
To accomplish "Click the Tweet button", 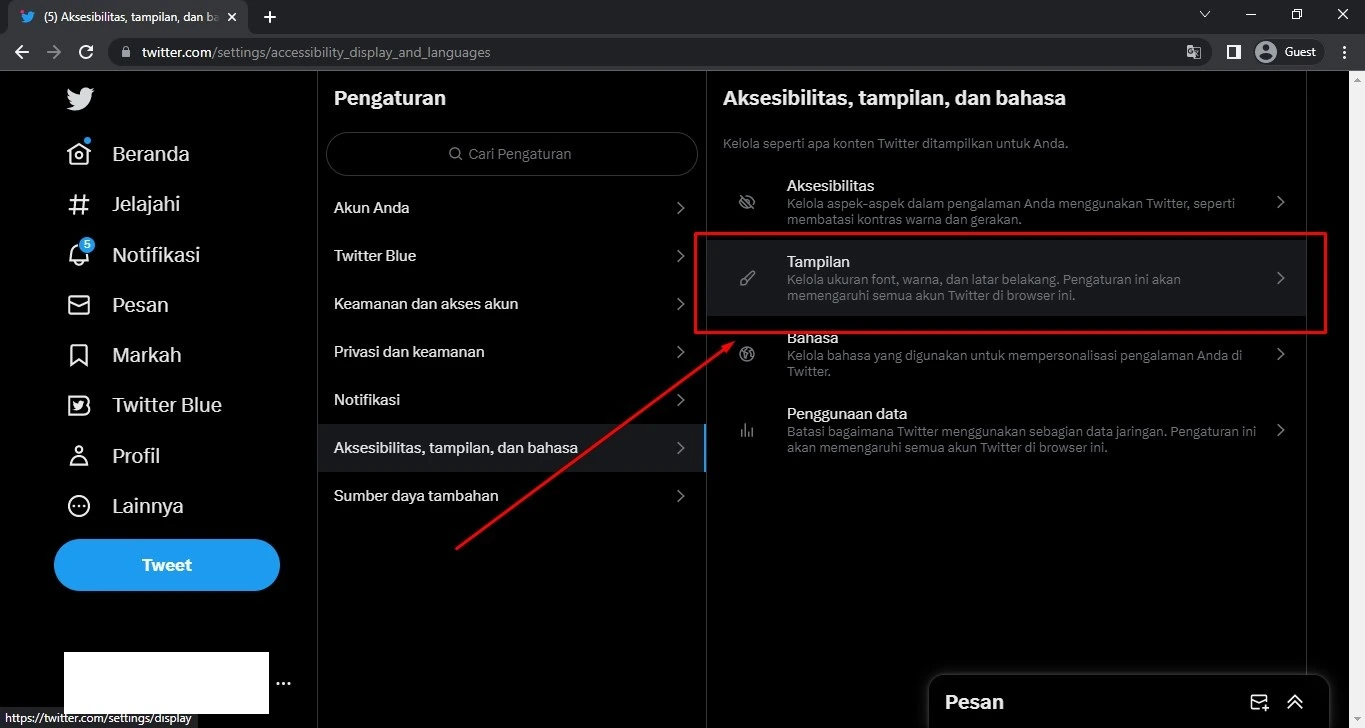I will (x=167, y=565).
